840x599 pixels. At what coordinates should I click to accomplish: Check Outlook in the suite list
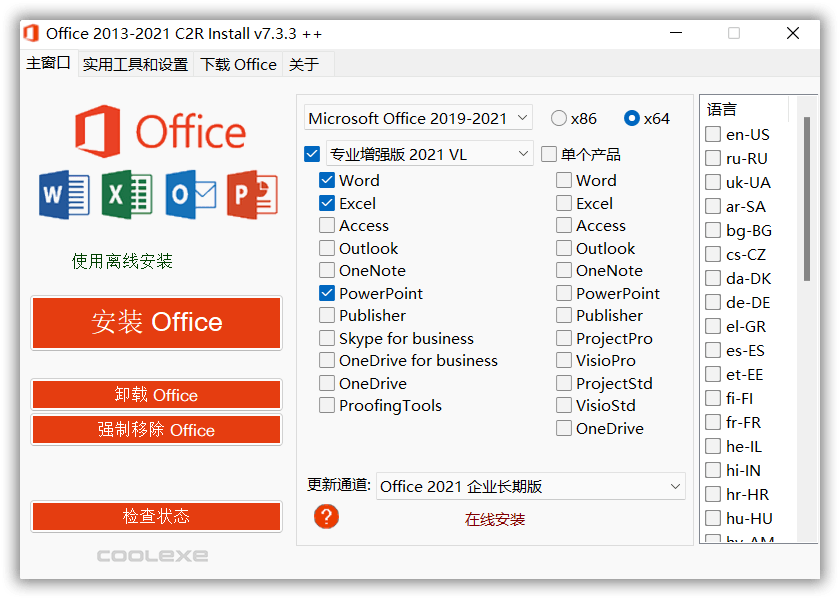(327, 248)
